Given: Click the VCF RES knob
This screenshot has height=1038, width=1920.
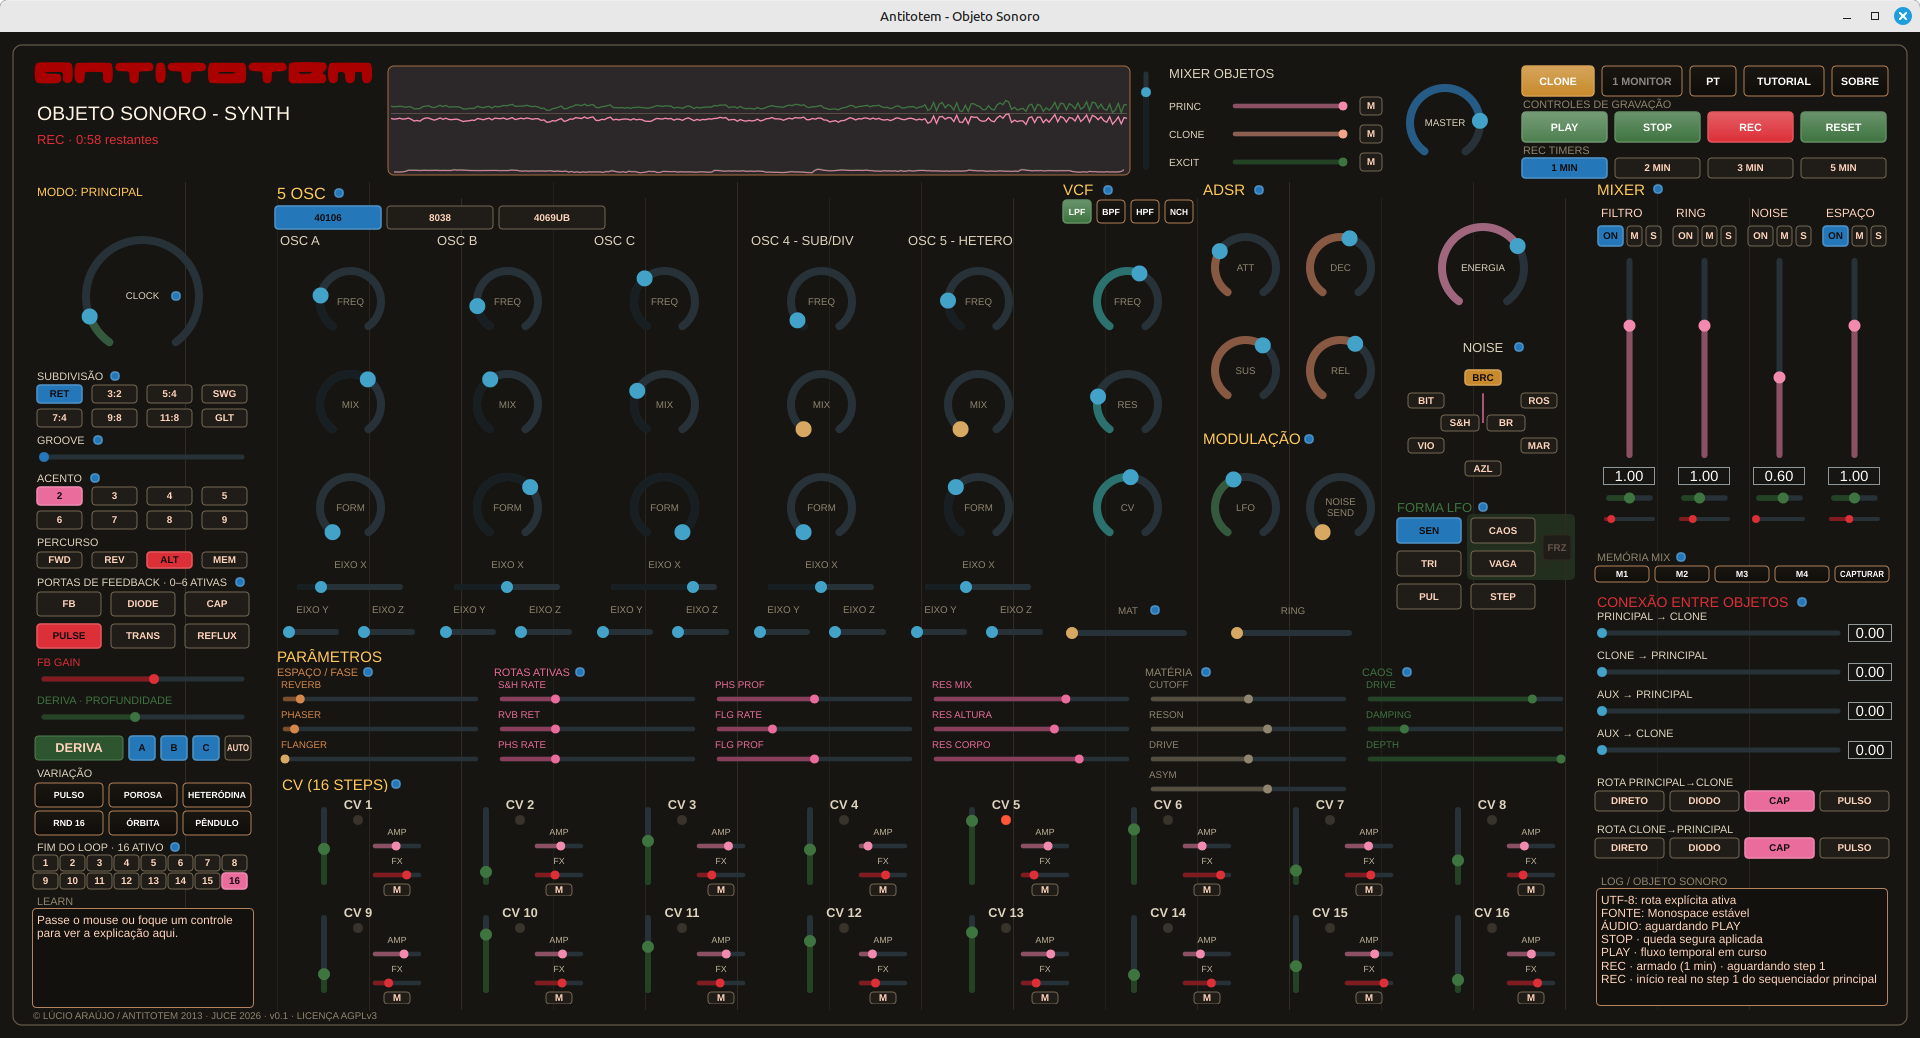Looking at the screenshot, I should 1127,404.
